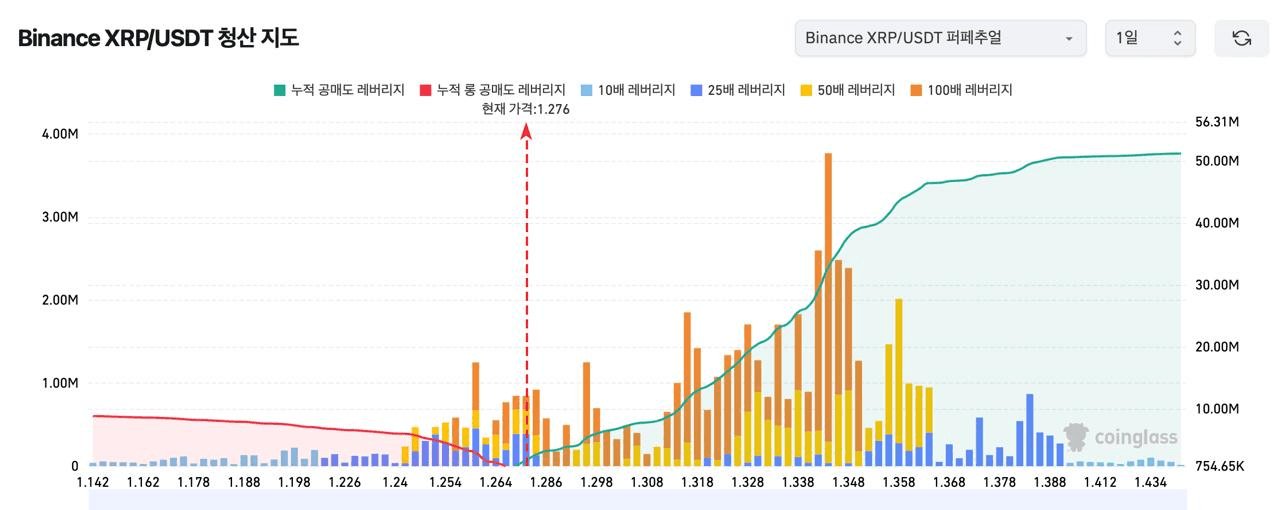Click the 1.368 price axis label
This screenshot has height=510, width=1280.
949,482
